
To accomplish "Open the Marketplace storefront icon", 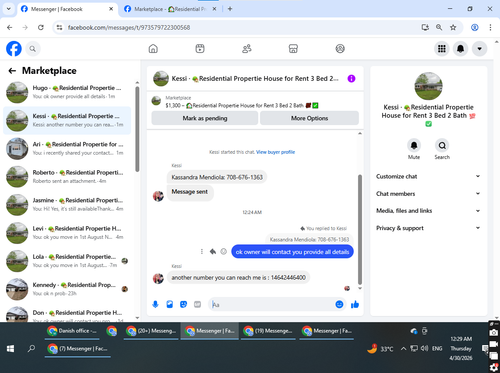I will [x=293, y=49].
